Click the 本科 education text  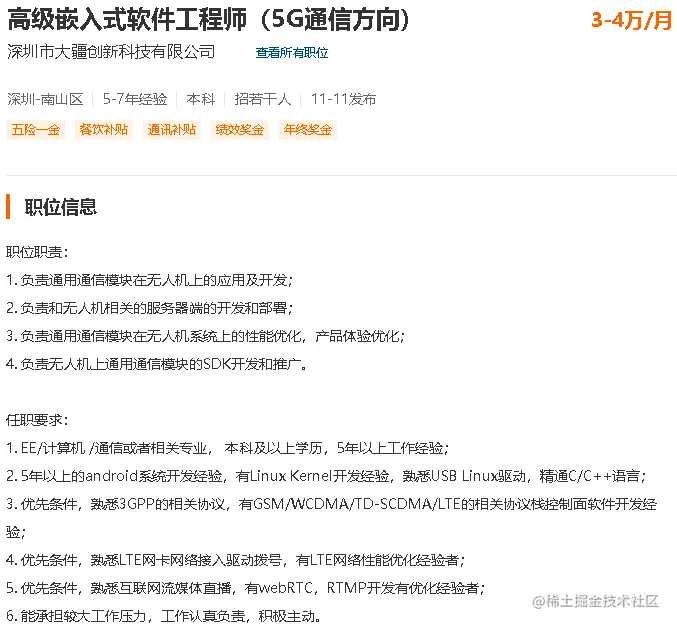pos(201,99)
